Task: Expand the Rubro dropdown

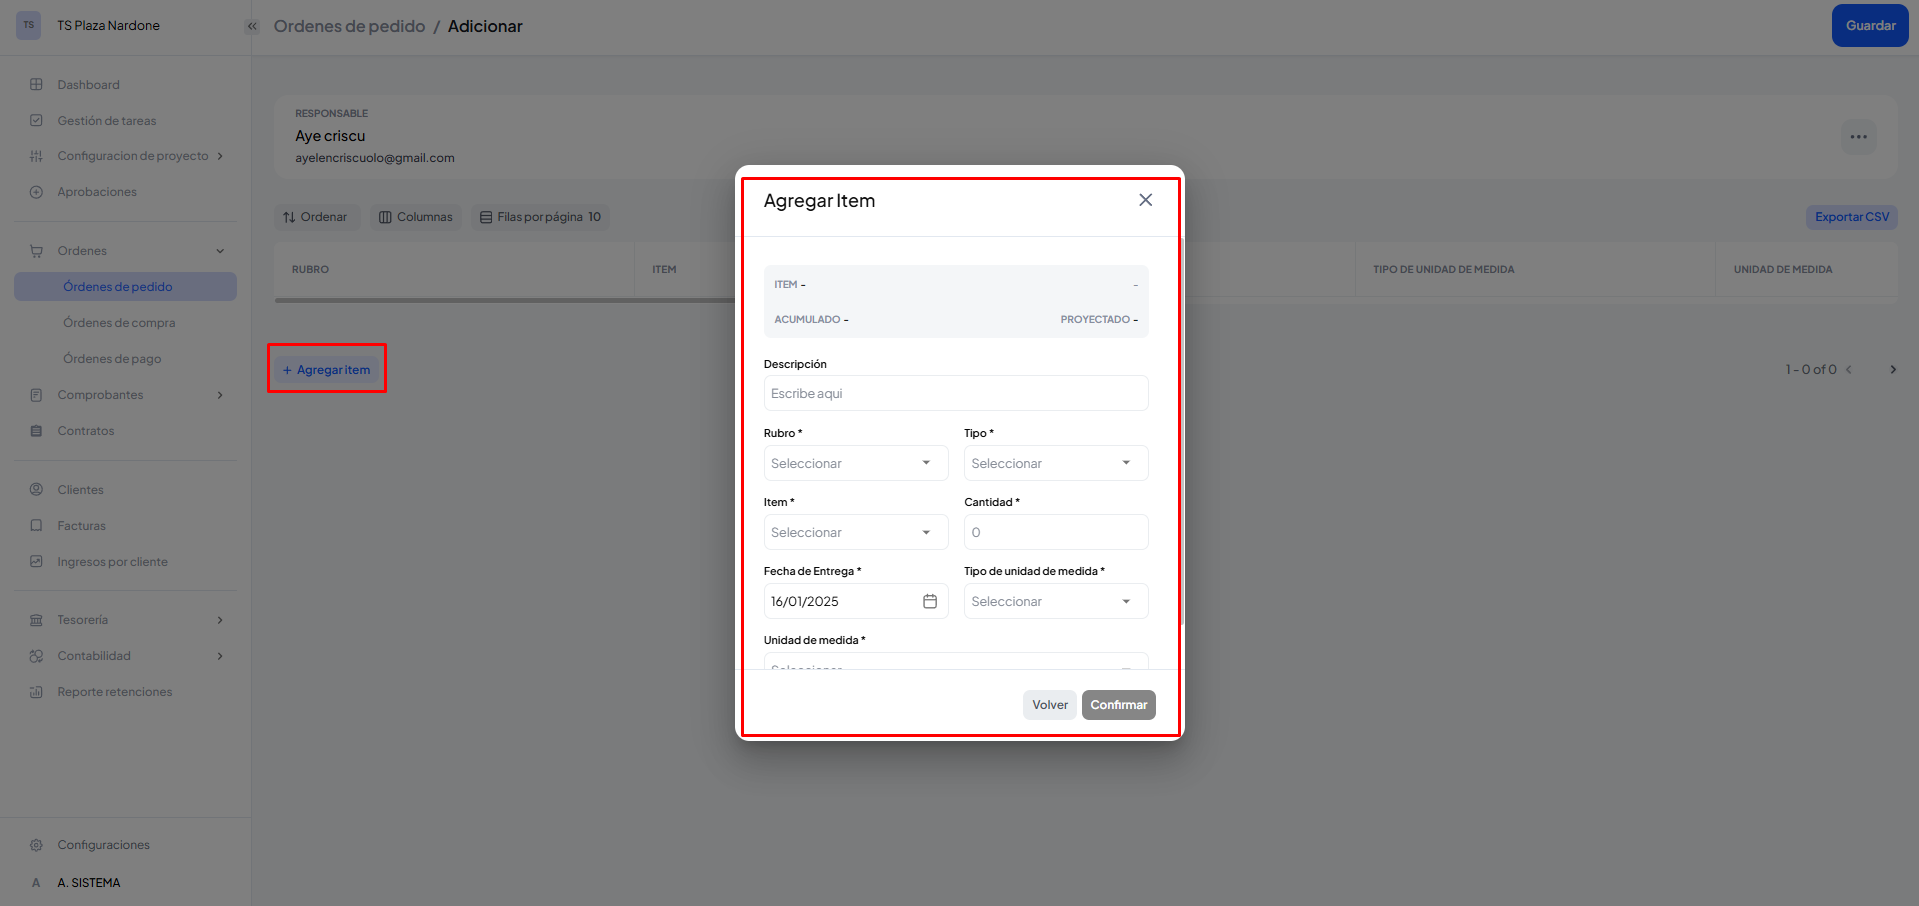Action: pos(855,463)
